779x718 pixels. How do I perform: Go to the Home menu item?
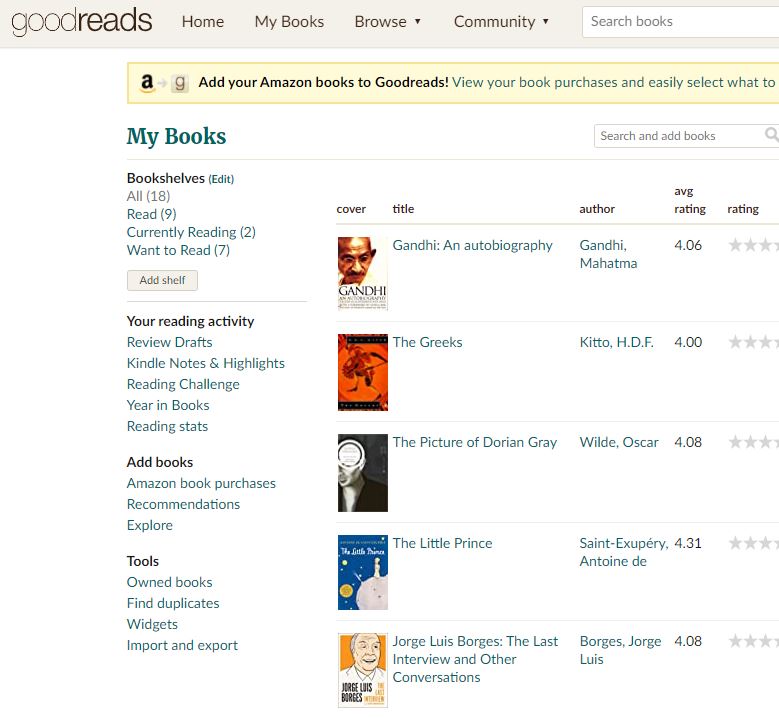pos(203,22)
